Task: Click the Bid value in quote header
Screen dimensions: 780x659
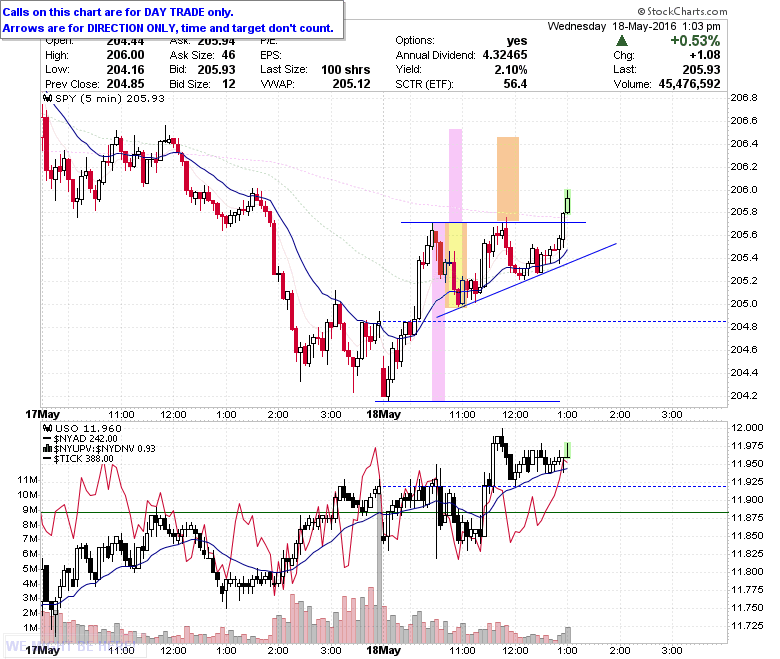Action: click(x=216, y=70)
